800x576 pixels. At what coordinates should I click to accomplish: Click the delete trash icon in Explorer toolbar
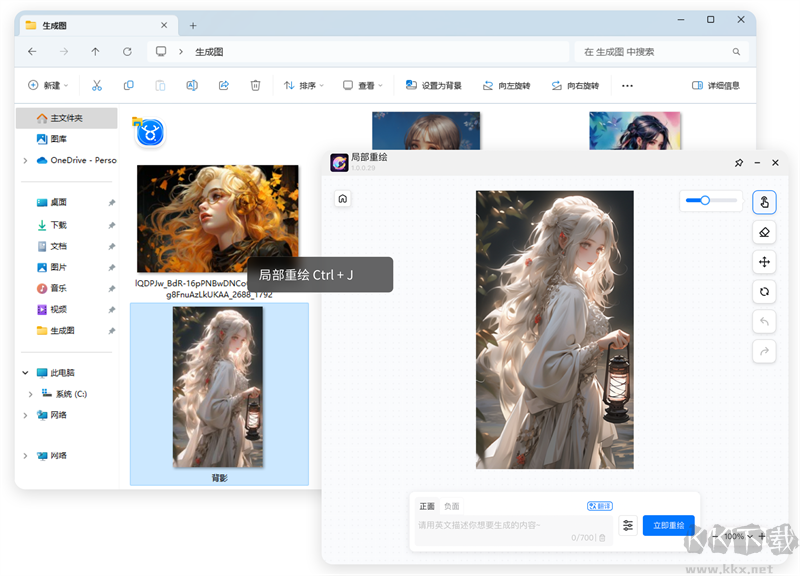255,86
